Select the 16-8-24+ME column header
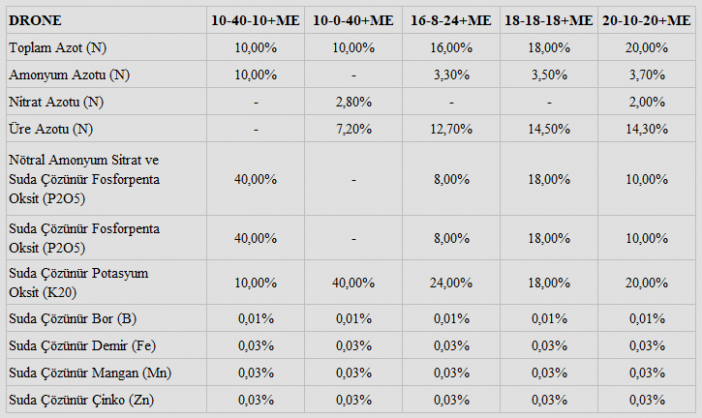This screenshot has height=418, width=702. (x=453, y=20)
